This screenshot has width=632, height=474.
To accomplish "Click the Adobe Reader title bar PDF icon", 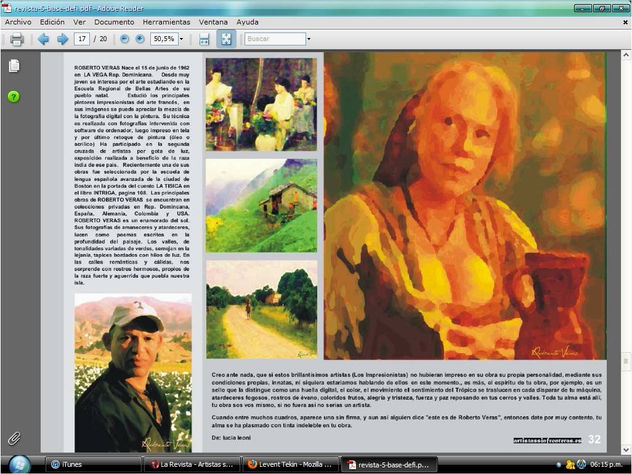I will [6, 8].
